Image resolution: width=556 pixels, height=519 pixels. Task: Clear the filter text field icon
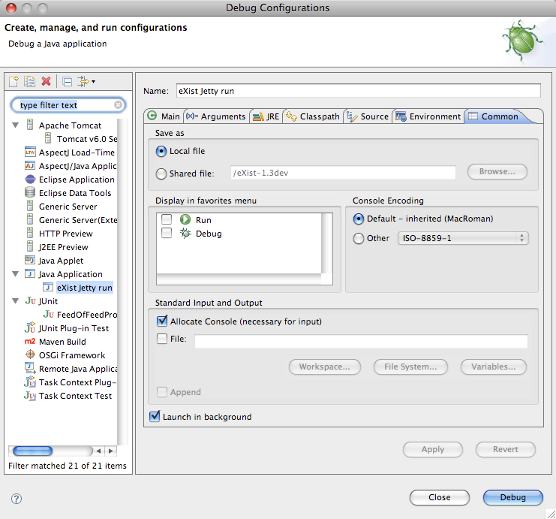pyautogui.click(x=118, y=105)
